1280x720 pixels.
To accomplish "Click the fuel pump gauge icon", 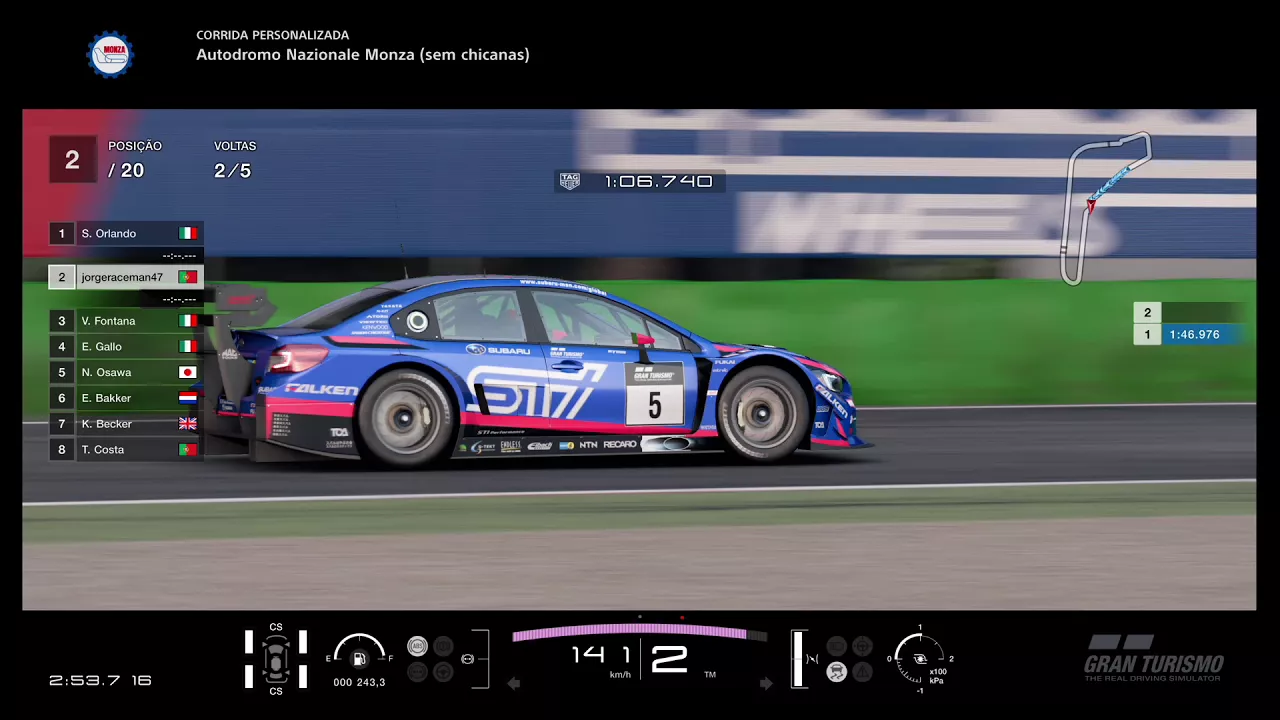I will [x=359, y=659].
